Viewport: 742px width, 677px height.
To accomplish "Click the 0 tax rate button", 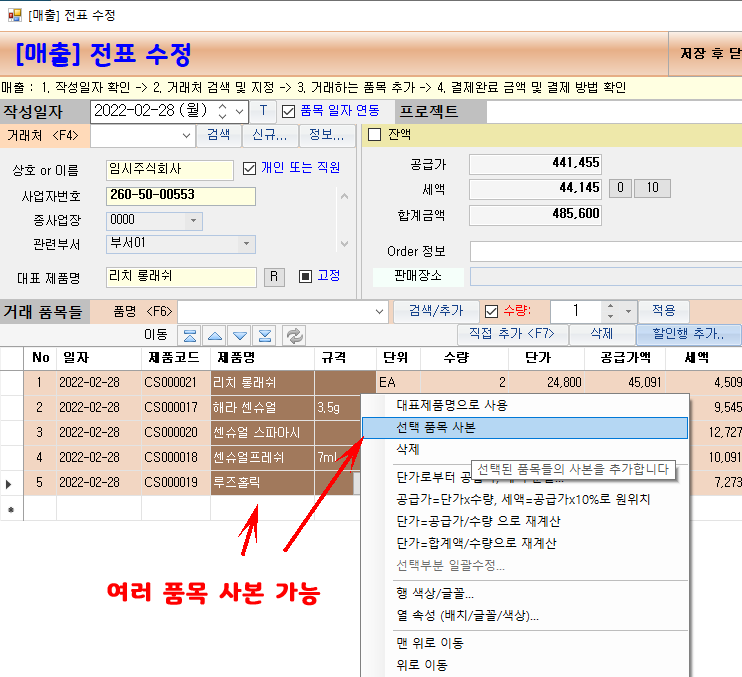I will (620, 188).
